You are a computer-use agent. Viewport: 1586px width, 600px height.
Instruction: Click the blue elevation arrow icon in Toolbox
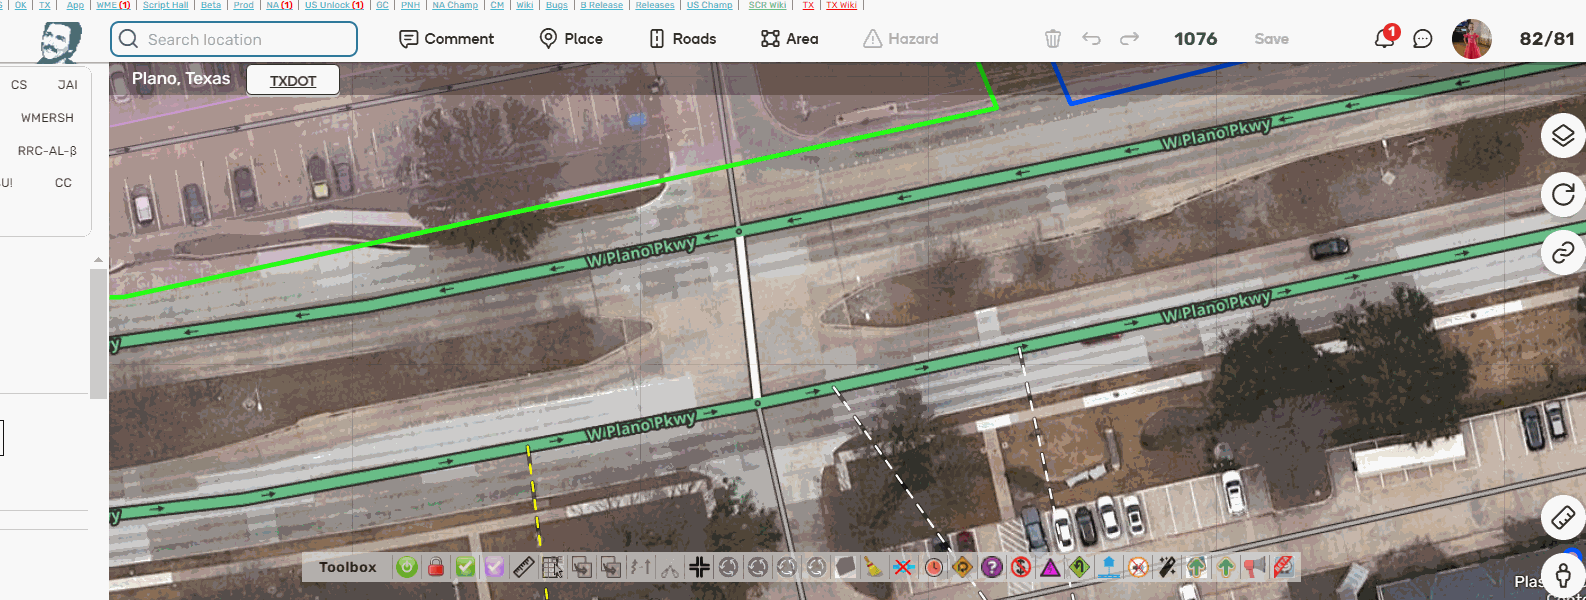[x=1108, y=567]
